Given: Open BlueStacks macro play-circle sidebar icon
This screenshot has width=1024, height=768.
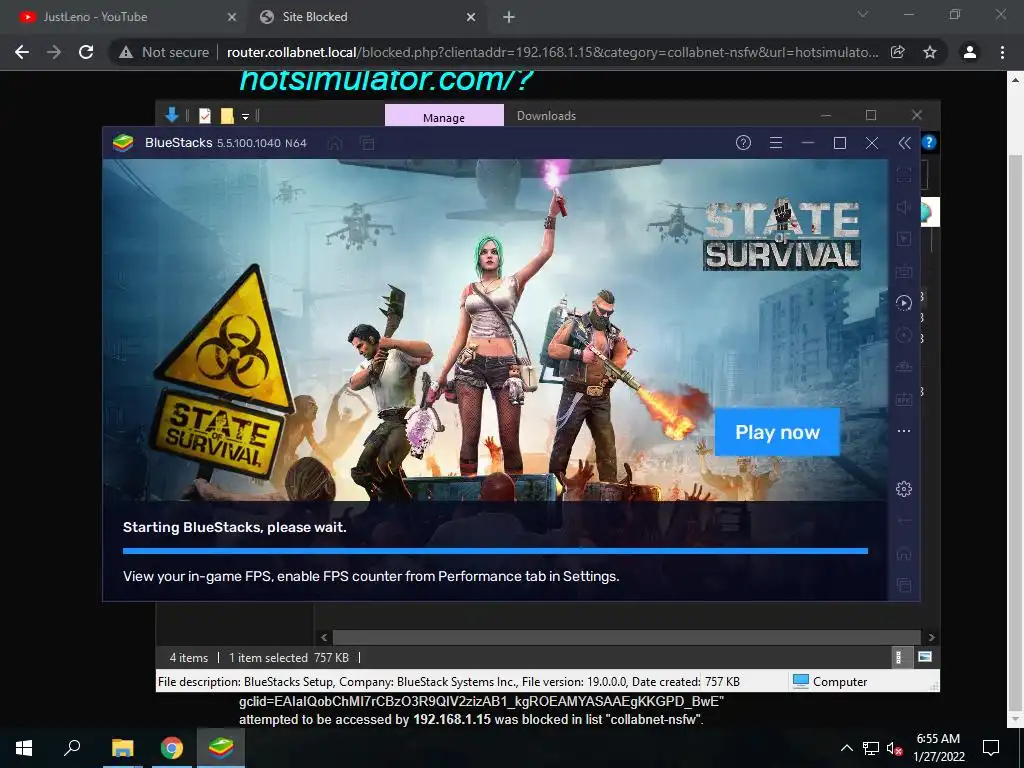Looking at the screenshot, I should (904, 302).
